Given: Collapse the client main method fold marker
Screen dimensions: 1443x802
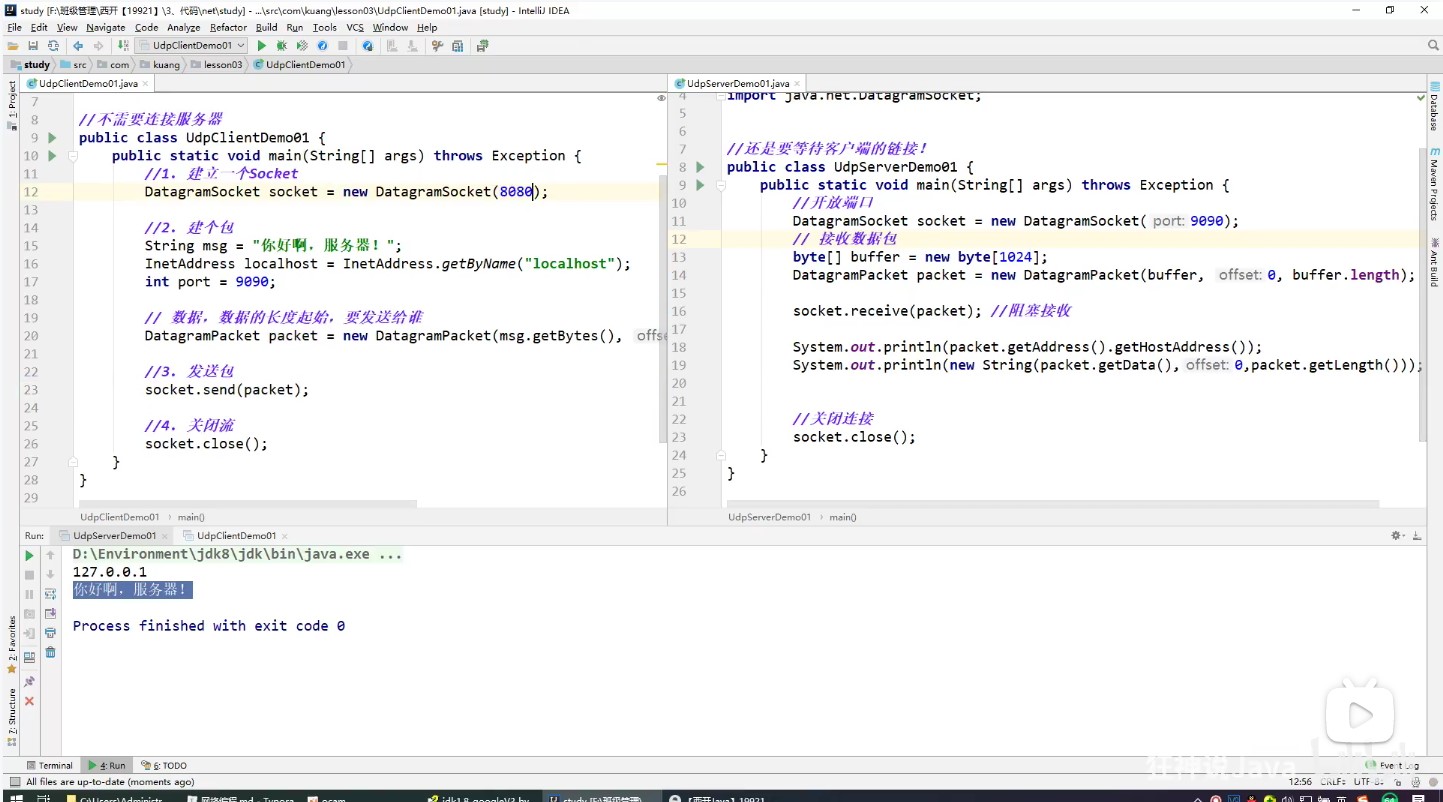Looking at the screenshot, I should [73, 156].
